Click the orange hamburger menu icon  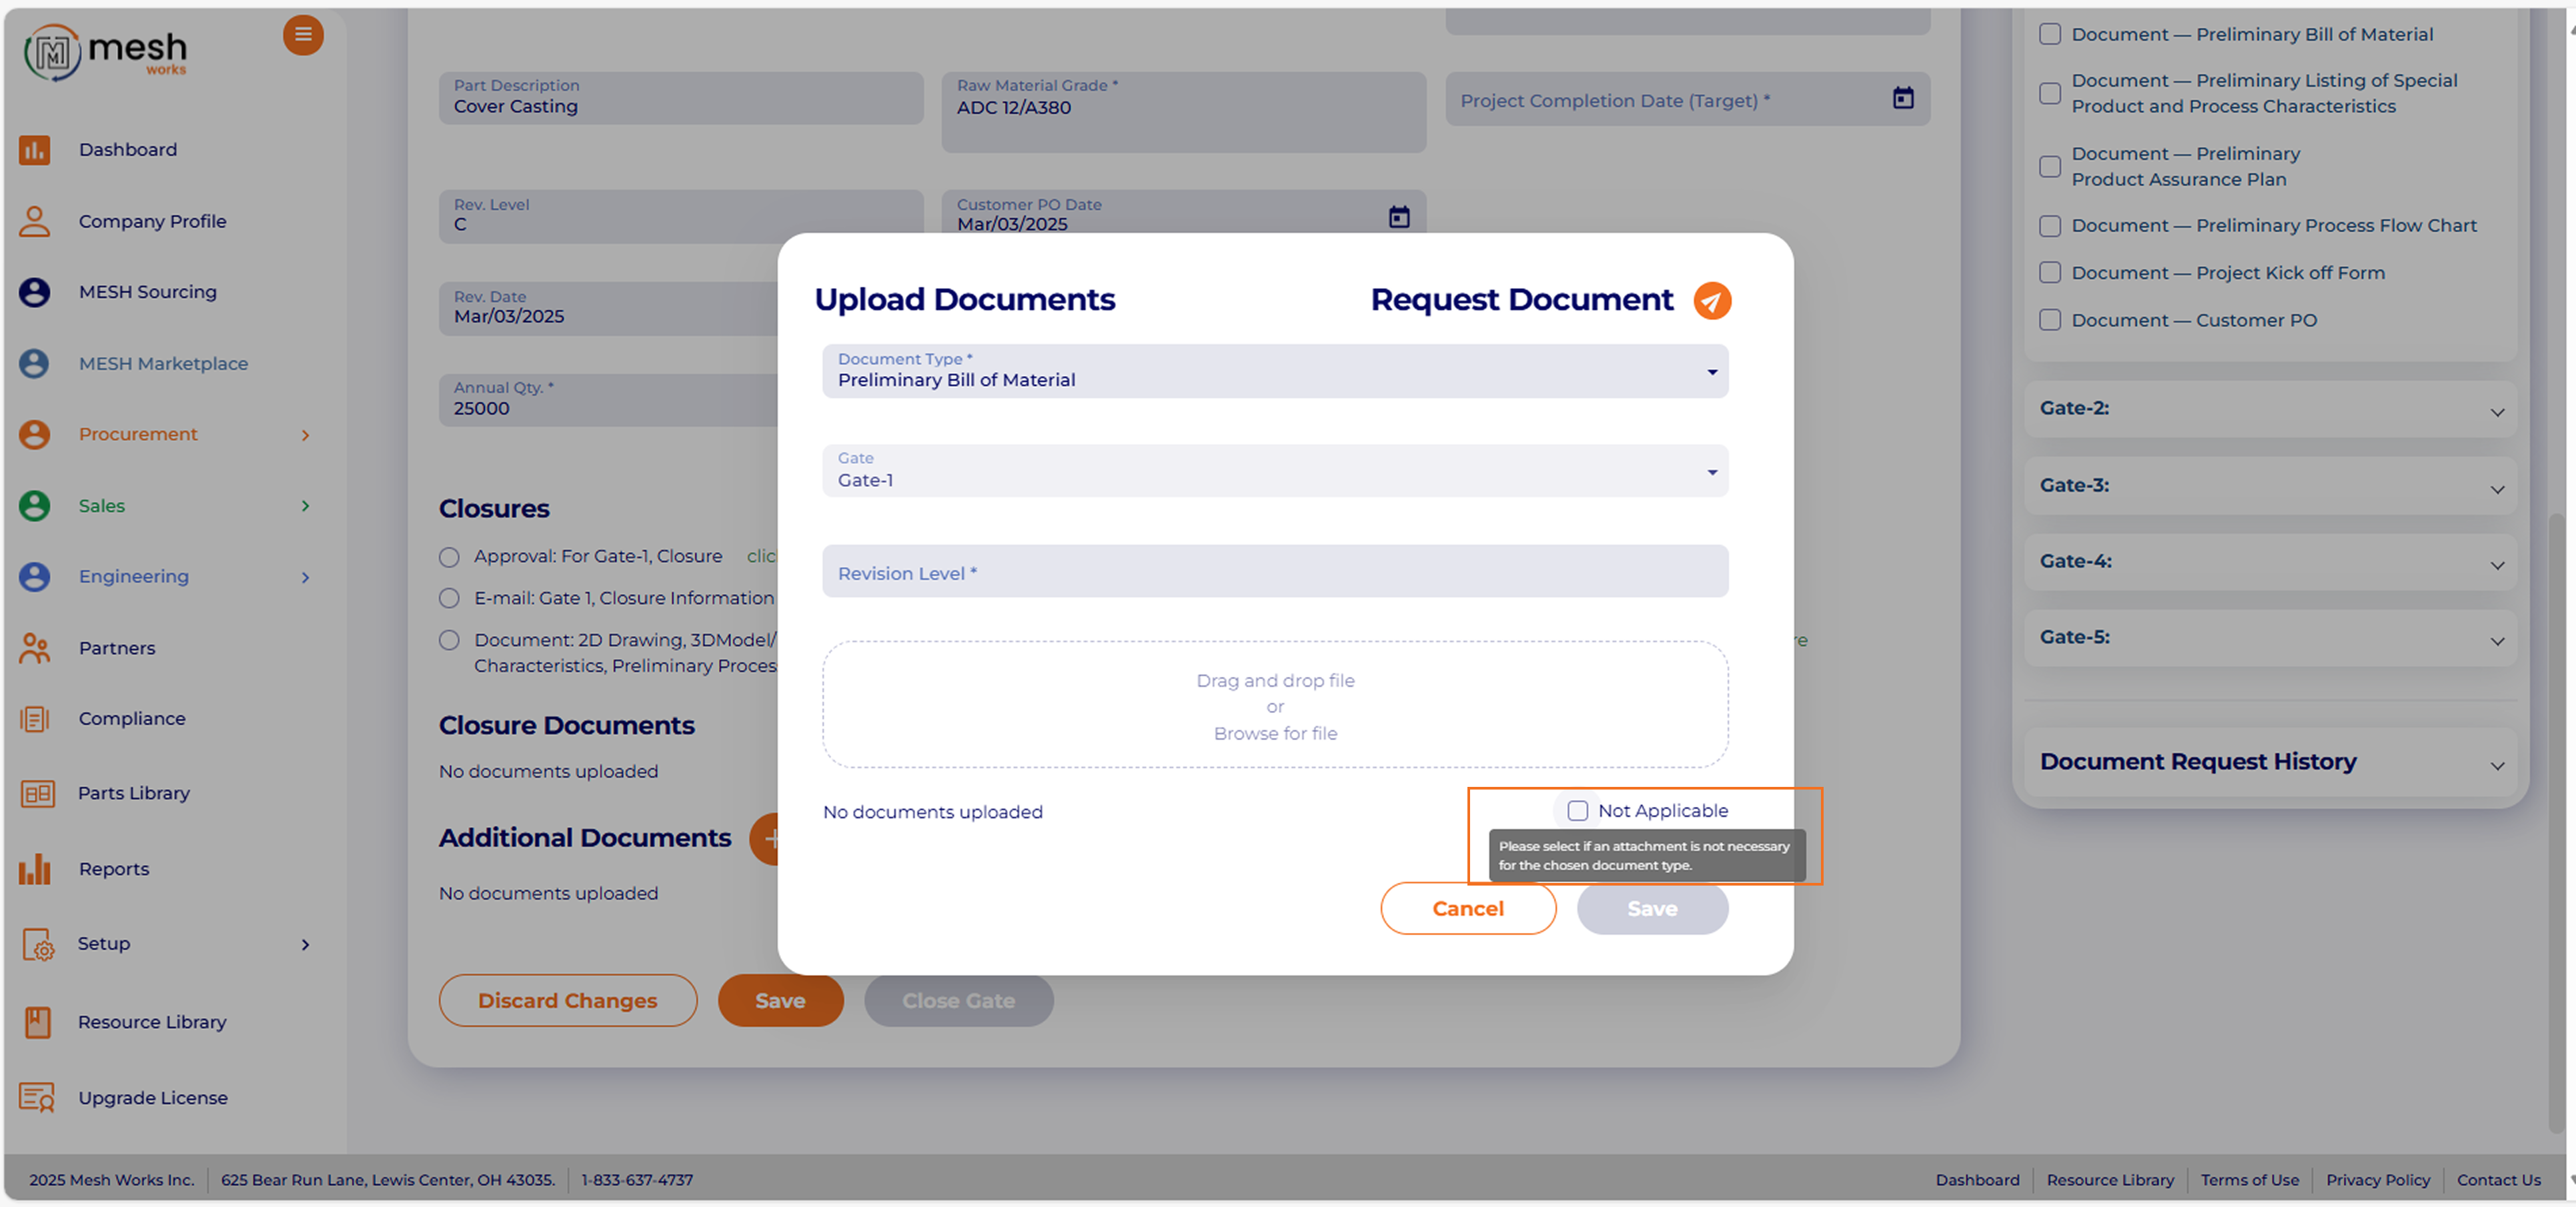tap(303, 36)
